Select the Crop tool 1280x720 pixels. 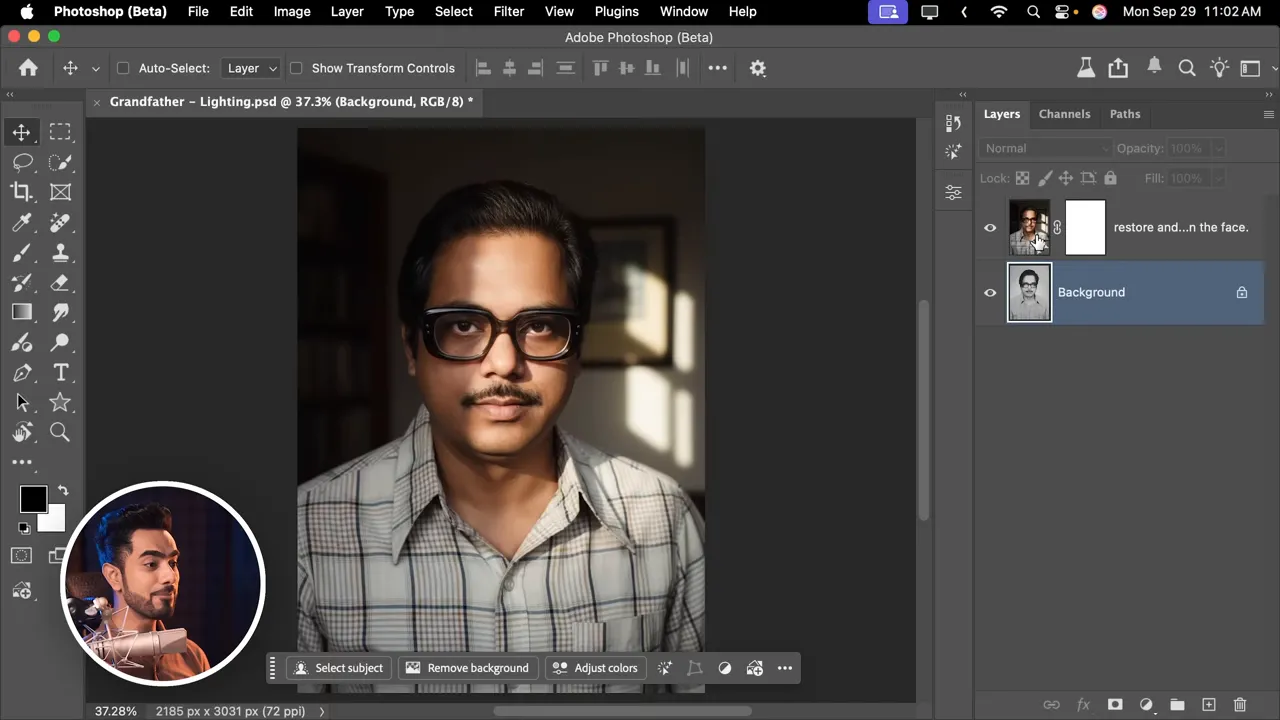pyautogui.click(x=22, y=192)
